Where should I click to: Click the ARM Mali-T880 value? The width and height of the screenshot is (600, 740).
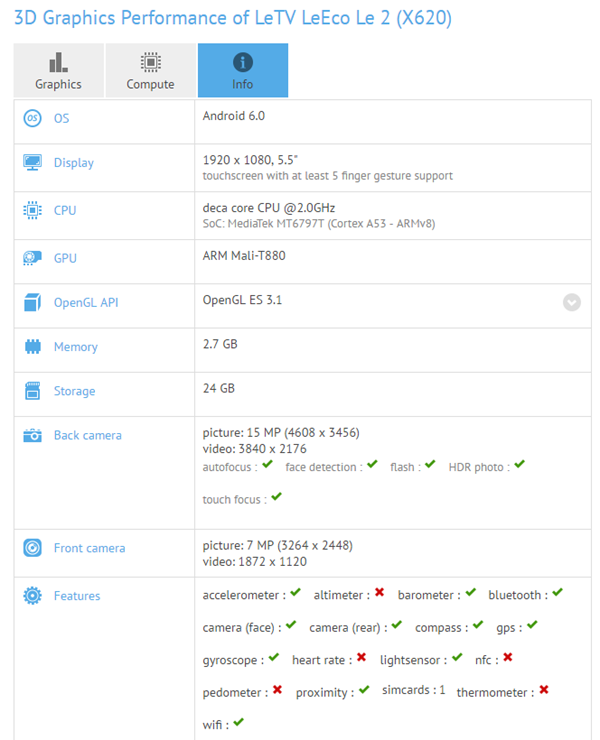(x=244, y=255)
